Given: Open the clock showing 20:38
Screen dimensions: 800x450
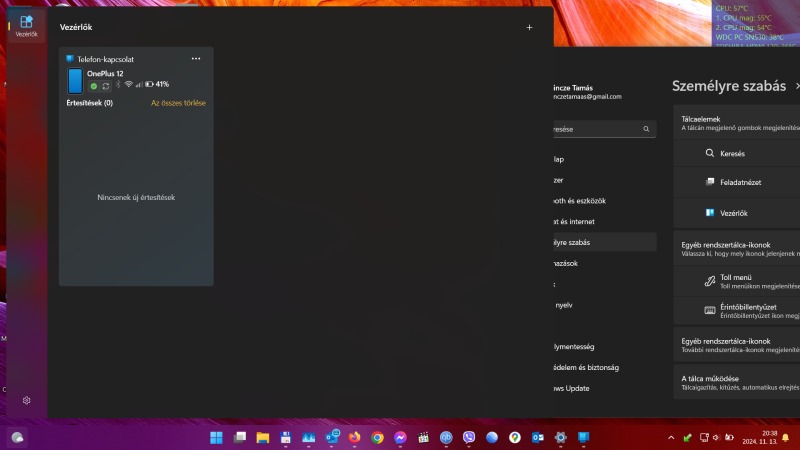Looking at the screenshot, I should click(760, 437).
